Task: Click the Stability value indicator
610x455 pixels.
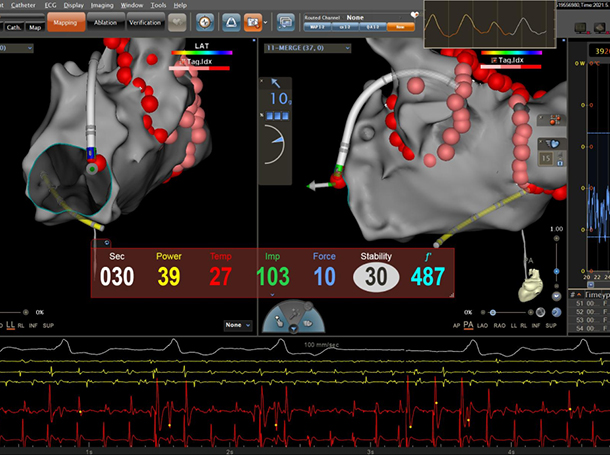Action: pyautogui.click(x=376, y=275)
